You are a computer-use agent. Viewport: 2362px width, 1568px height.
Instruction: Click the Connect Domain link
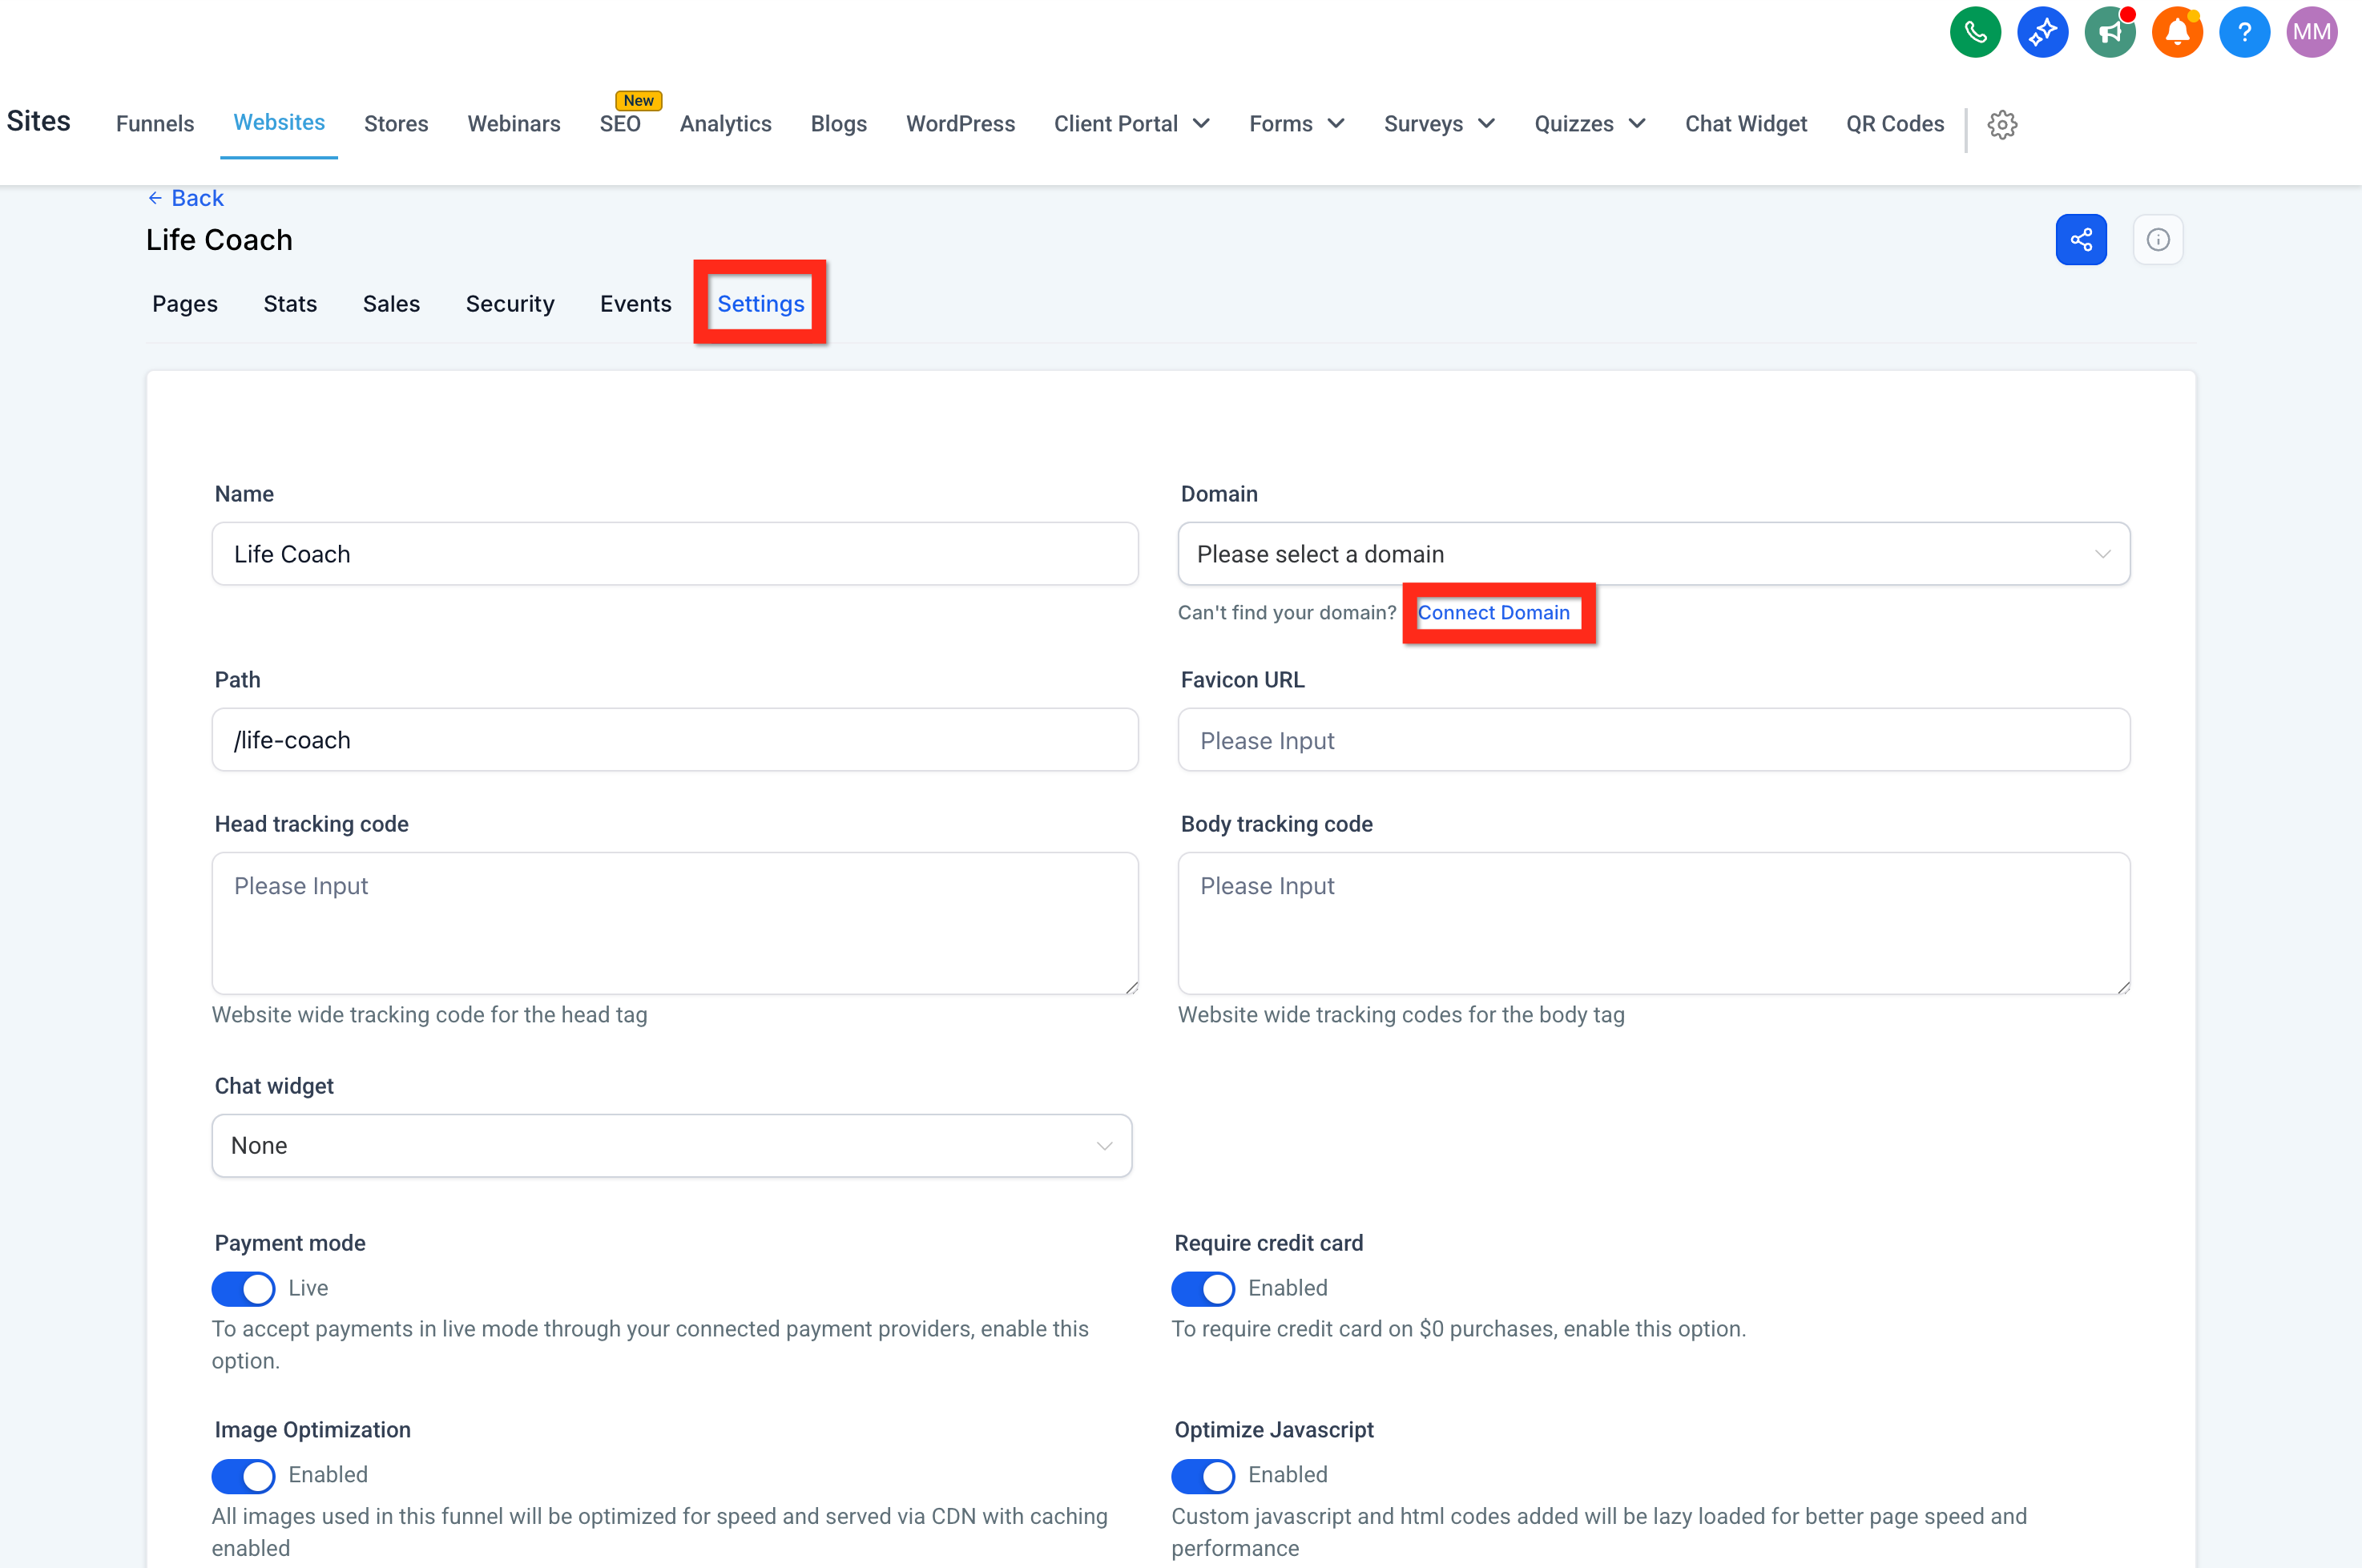[x=1495, y=612]
